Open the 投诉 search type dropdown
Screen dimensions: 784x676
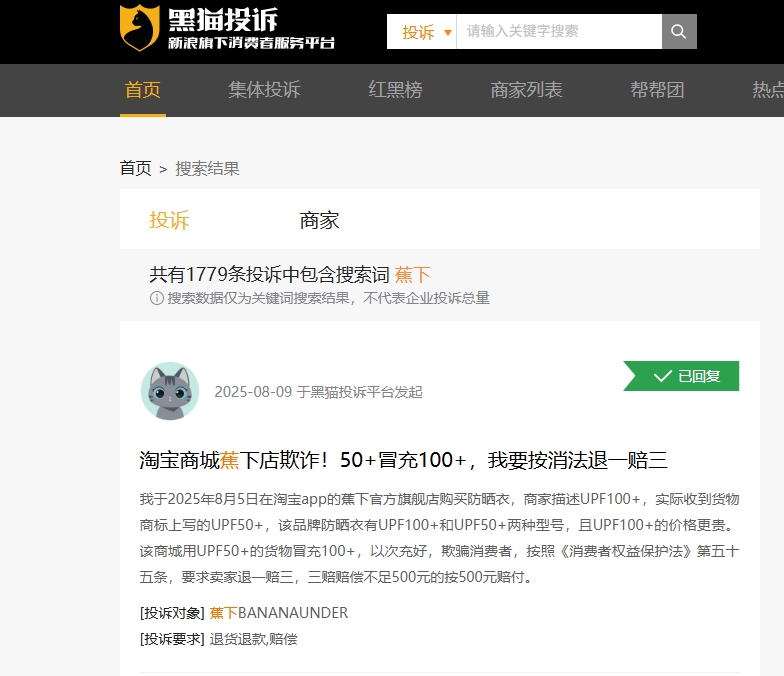pyautogui.click(x=422, y=32)
